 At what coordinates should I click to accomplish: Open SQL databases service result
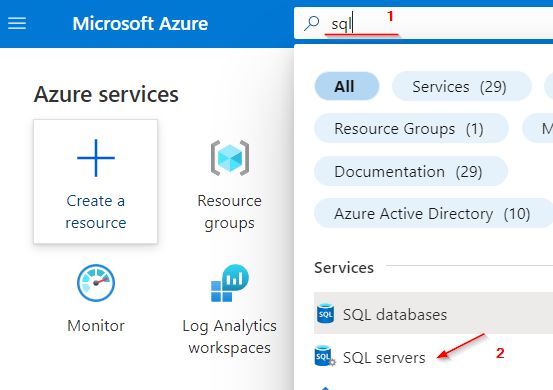click(433, 313)
